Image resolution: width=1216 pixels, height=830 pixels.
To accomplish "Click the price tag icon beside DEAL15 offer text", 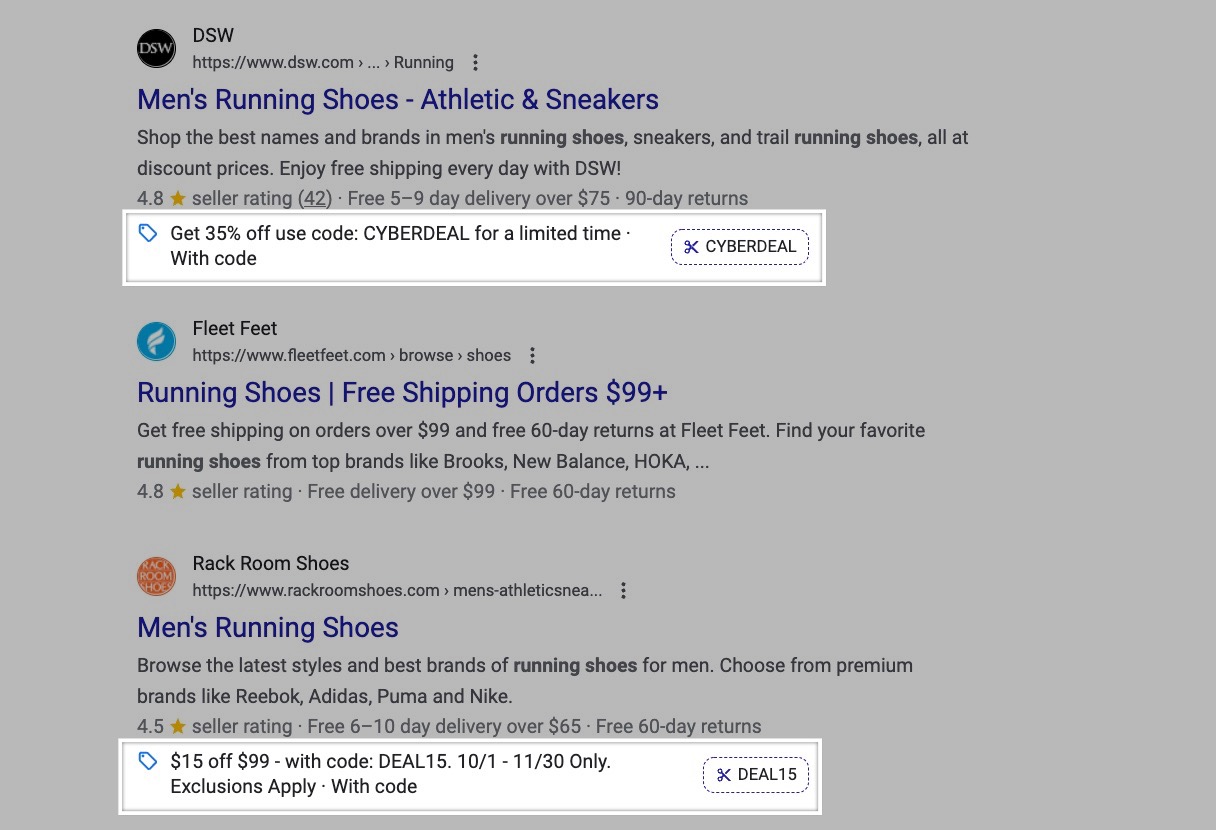I will click(x=148, y=761).
